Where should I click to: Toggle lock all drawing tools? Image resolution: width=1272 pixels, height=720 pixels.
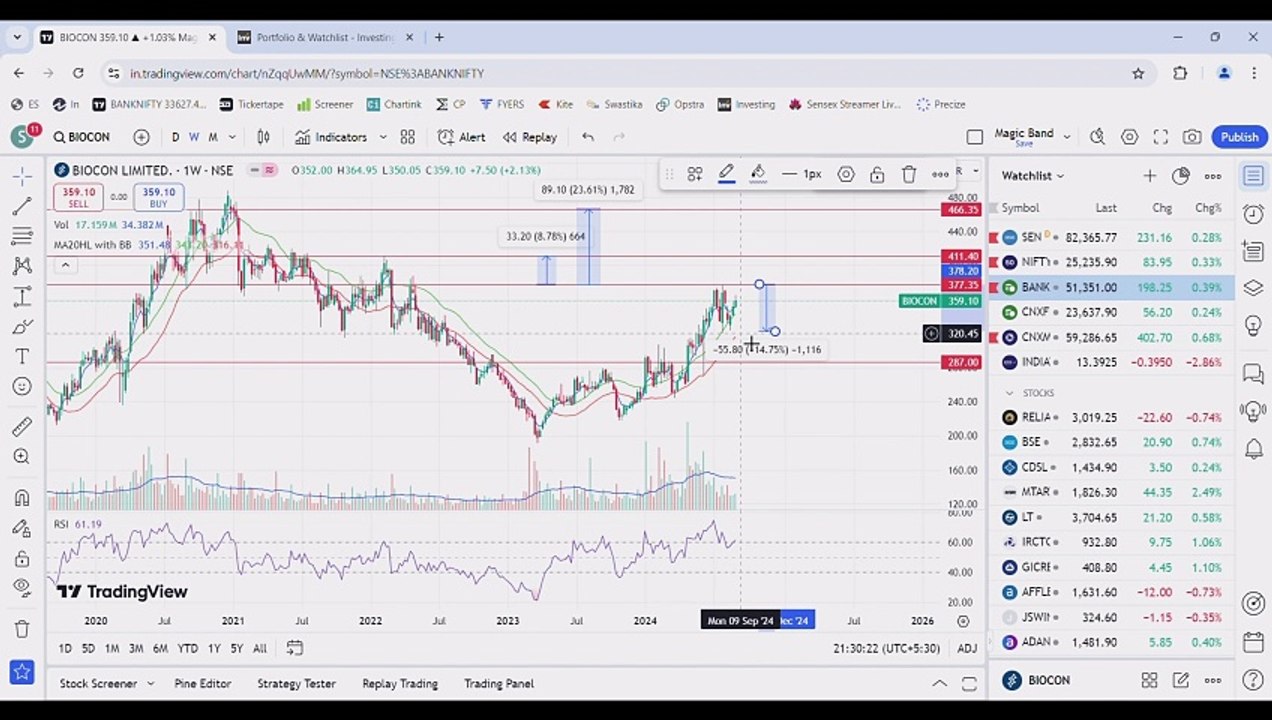pyautogui.click(x=21, y=558)
